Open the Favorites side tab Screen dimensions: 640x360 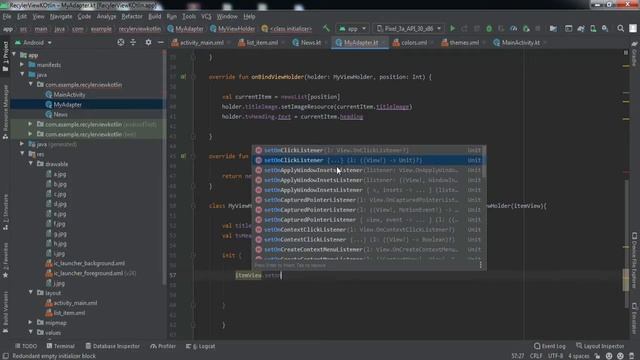pyautogui.click(x=5, y=260)
